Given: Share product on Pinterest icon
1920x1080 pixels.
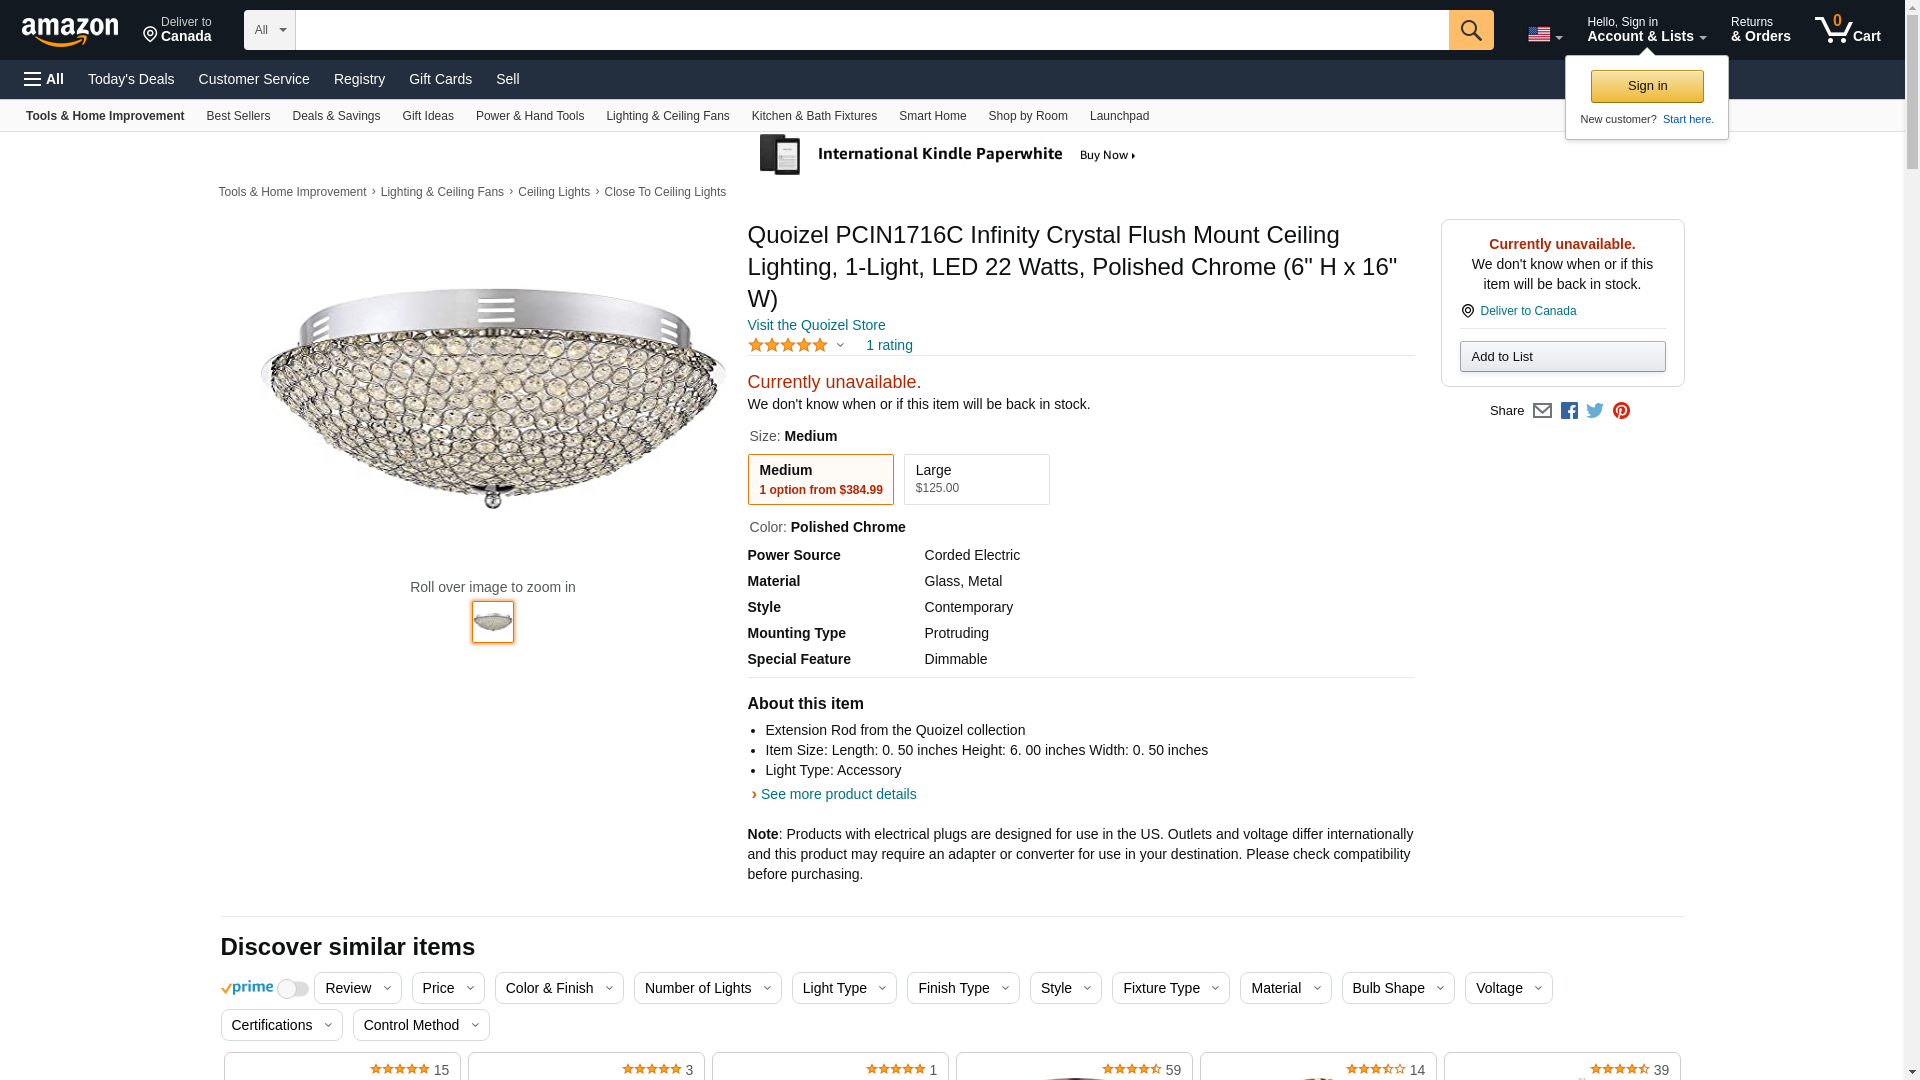Looking at the screenshot, I should [1621, 411].
